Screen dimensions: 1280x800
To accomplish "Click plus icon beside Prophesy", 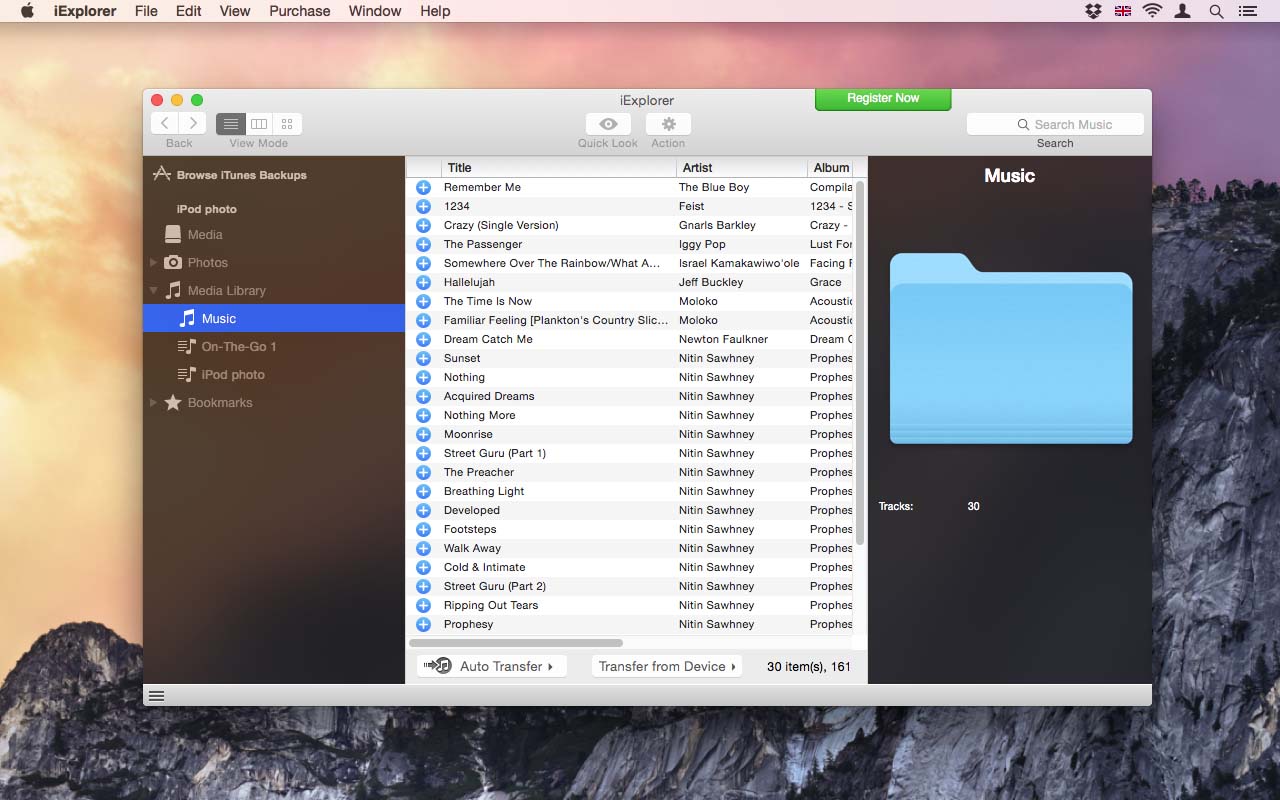I will [423, 624].
